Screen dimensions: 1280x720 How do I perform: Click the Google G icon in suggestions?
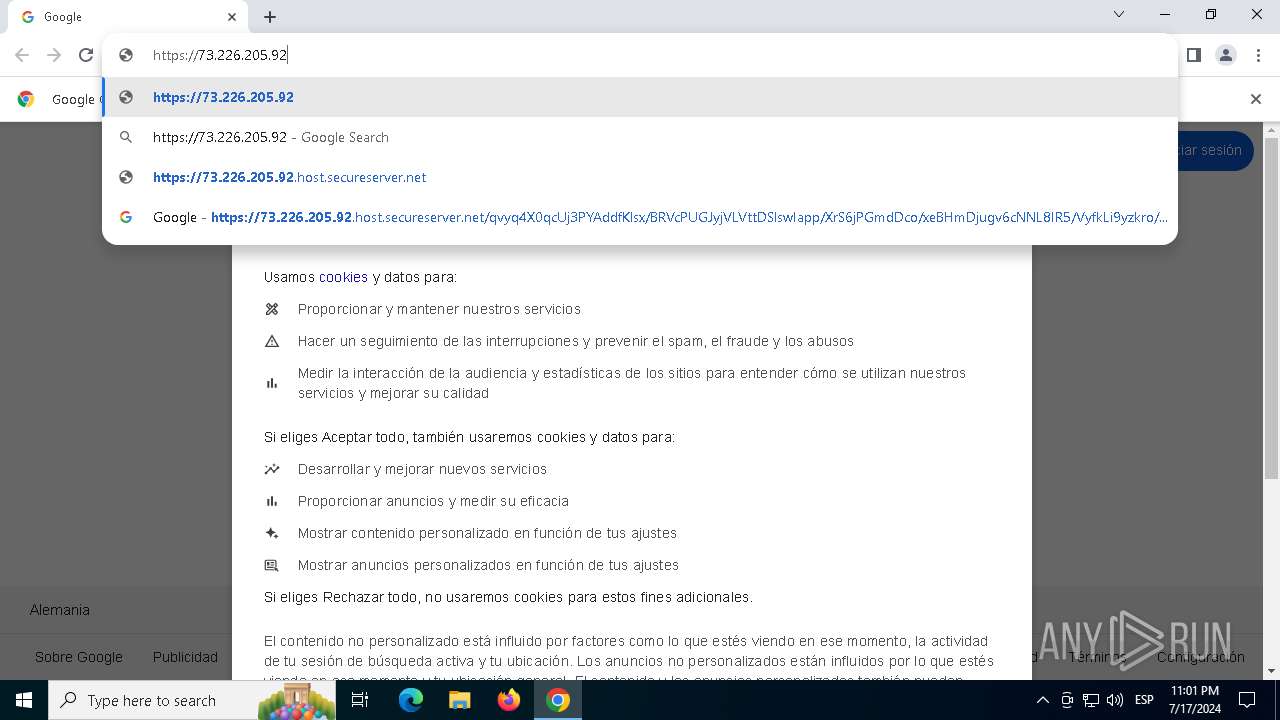coord(126,217)
